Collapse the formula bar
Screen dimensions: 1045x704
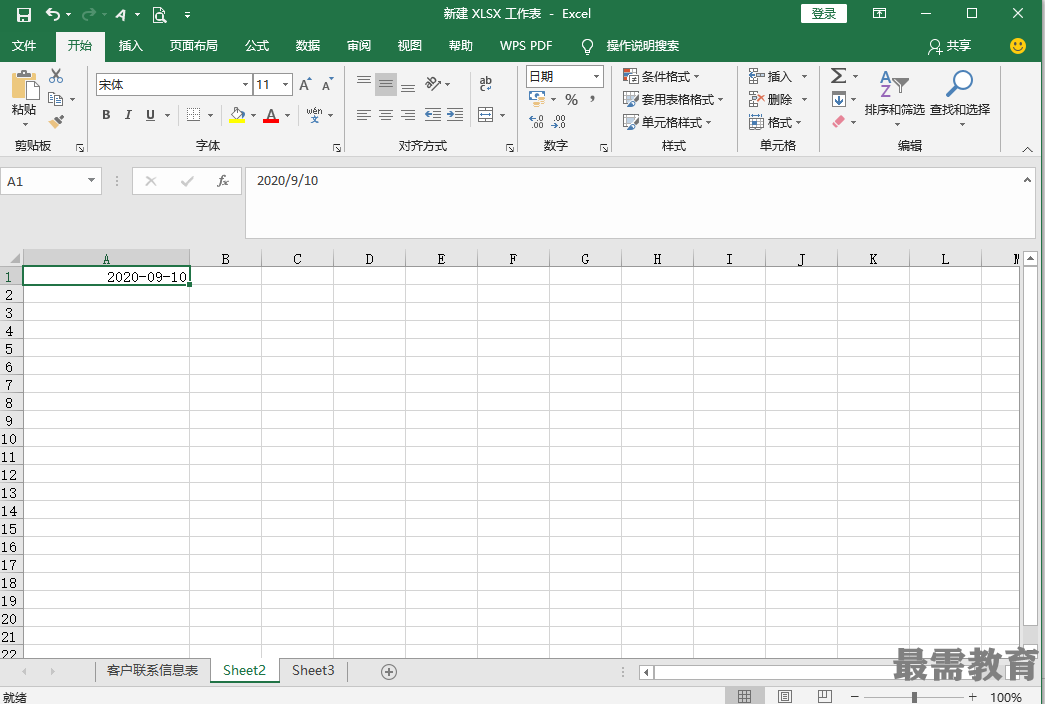pyautogui.click(x=1027, y=180)
